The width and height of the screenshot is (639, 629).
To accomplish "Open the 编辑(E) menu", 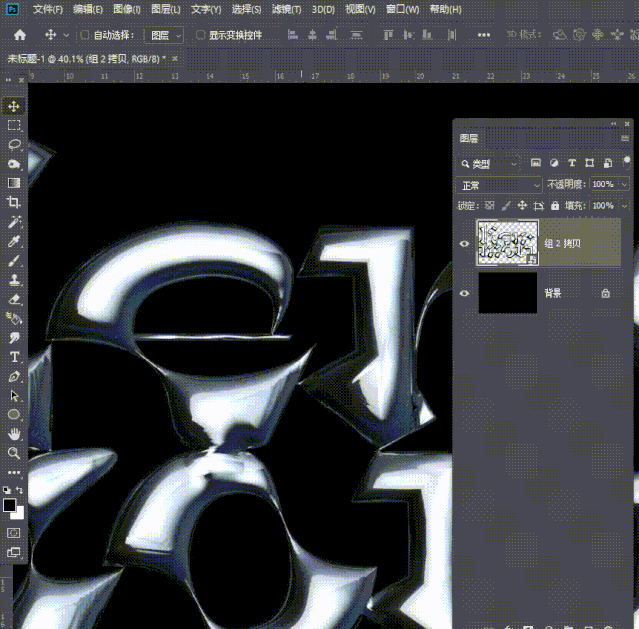I will 88,9.
